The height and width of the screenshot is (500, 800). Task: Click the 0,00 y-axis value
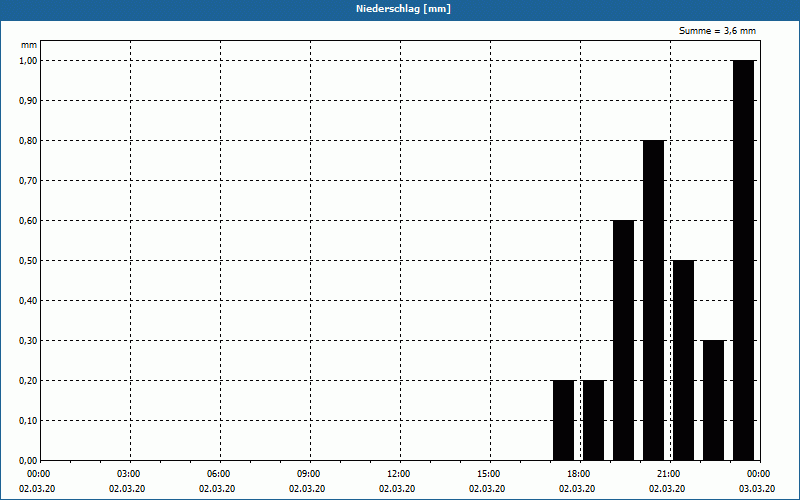pyautogui.click(x=28, y=461)
